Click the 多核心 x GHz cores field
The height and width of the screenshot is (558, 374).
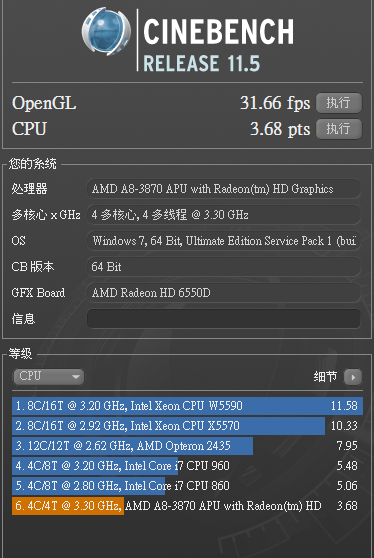[x=223, y=215]
